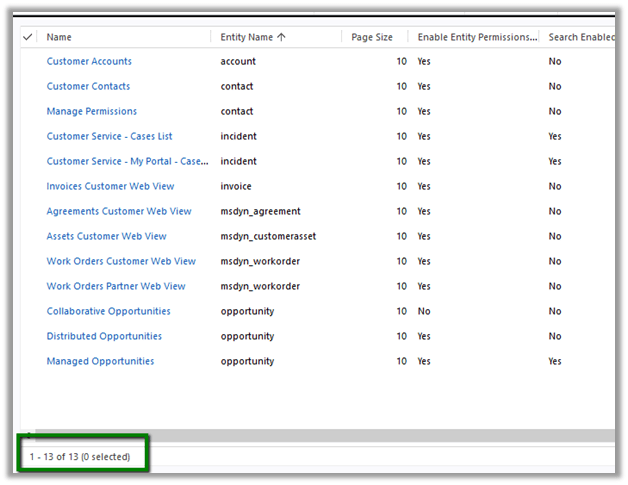Open the Customer Accounts record
628x485 pixels.
click(89, 61)
